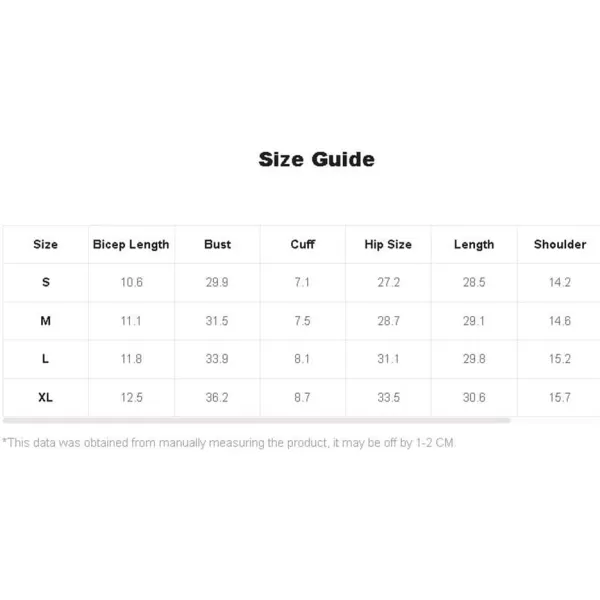Select the XL size row label
The height and width of the screenshot is (600, 600).
46,397
